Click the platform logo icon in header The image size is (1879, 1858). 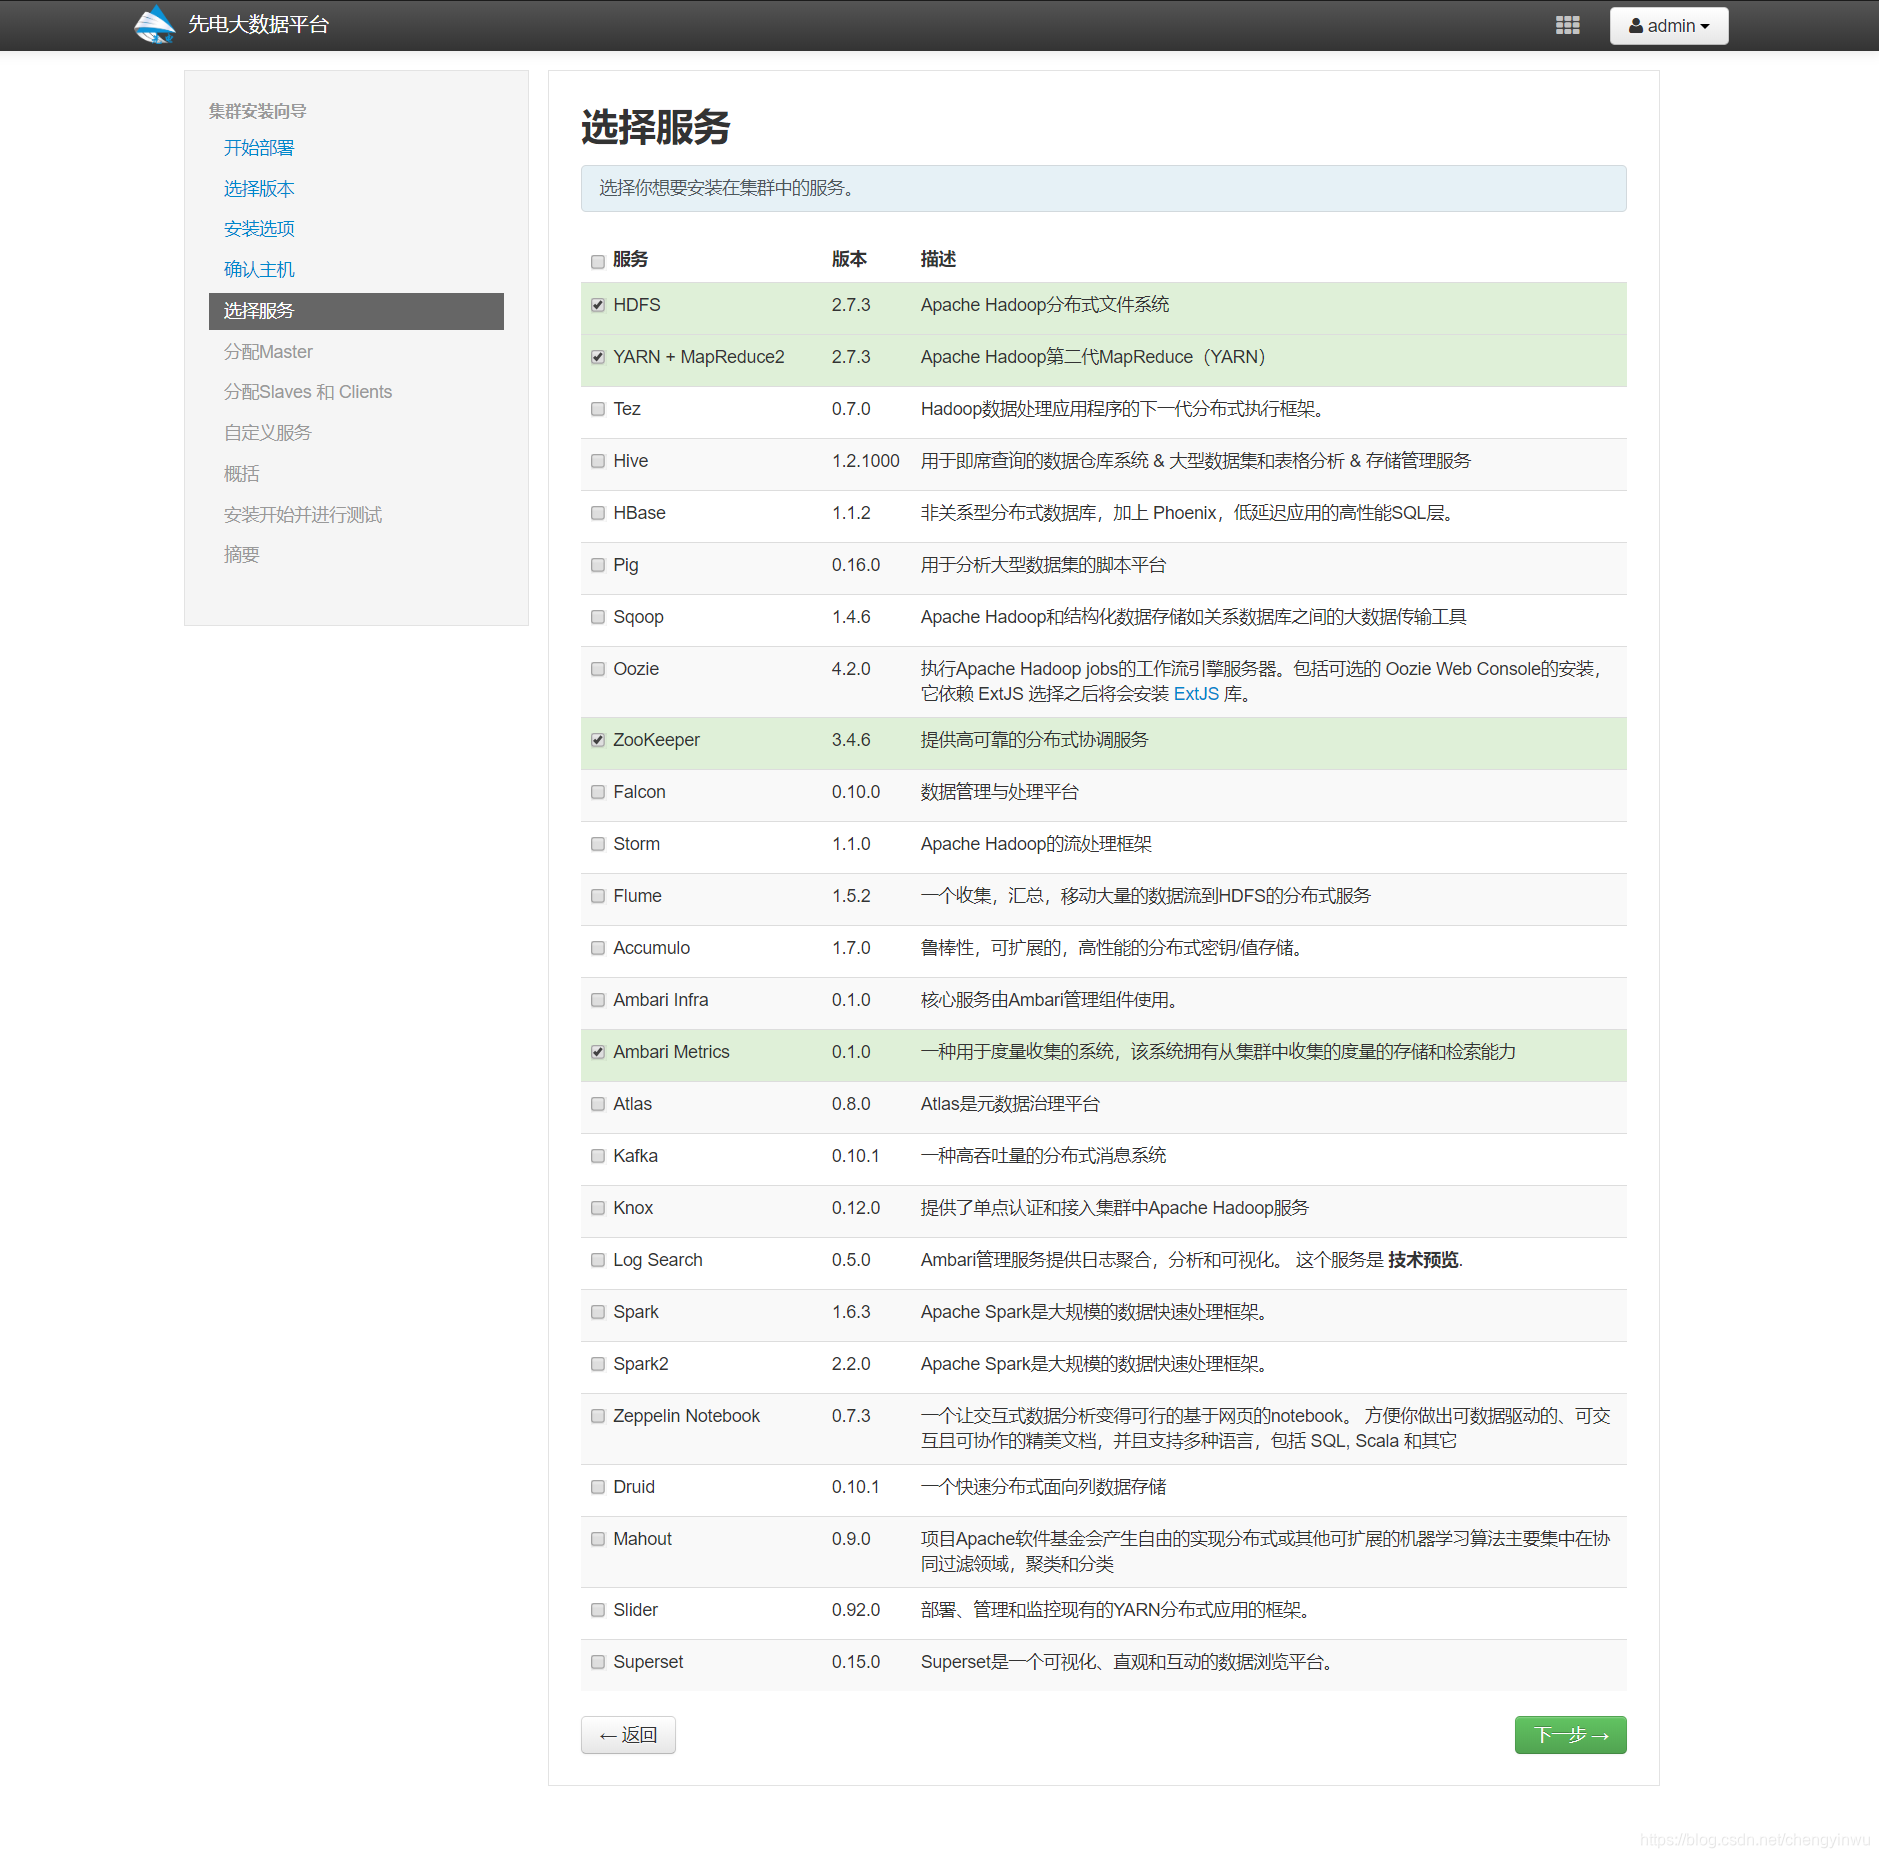tap(154, 24)
